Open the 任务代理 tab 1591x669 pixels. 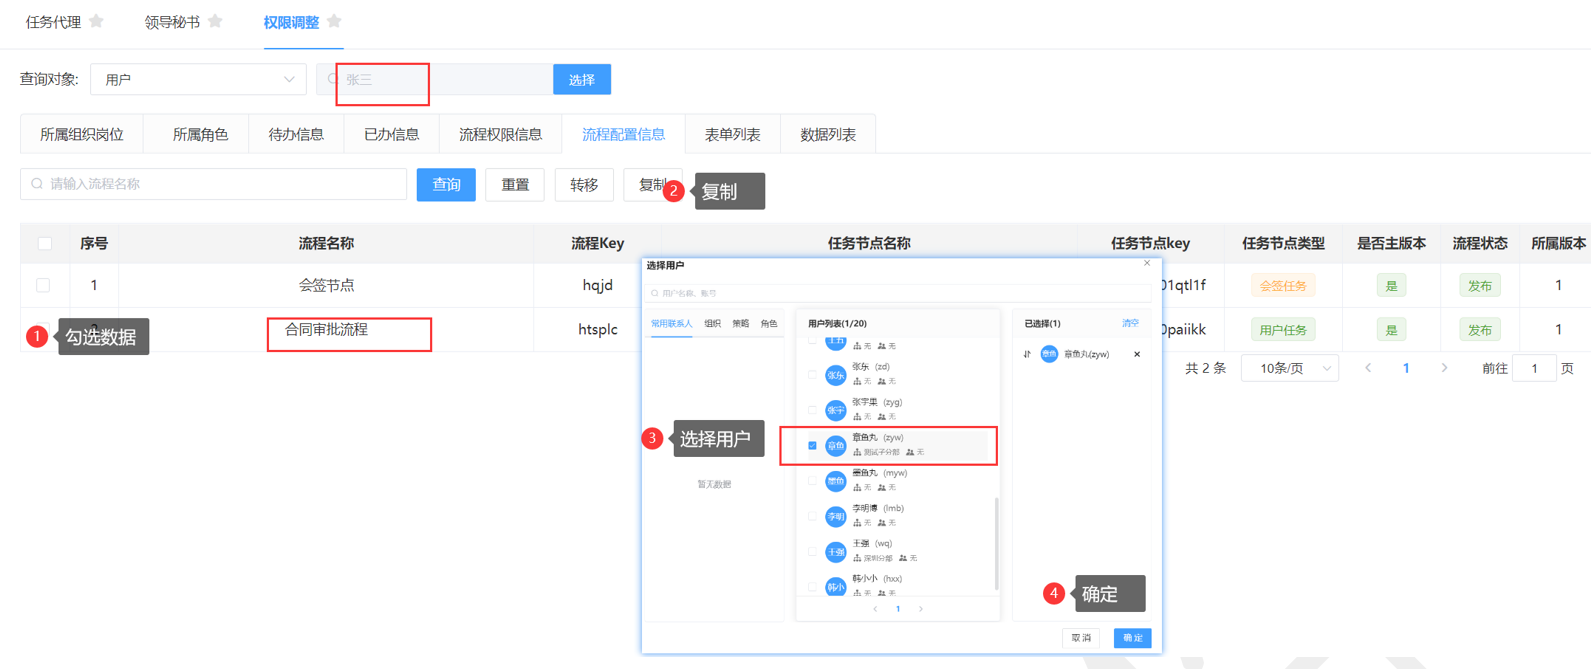(53, 22)
